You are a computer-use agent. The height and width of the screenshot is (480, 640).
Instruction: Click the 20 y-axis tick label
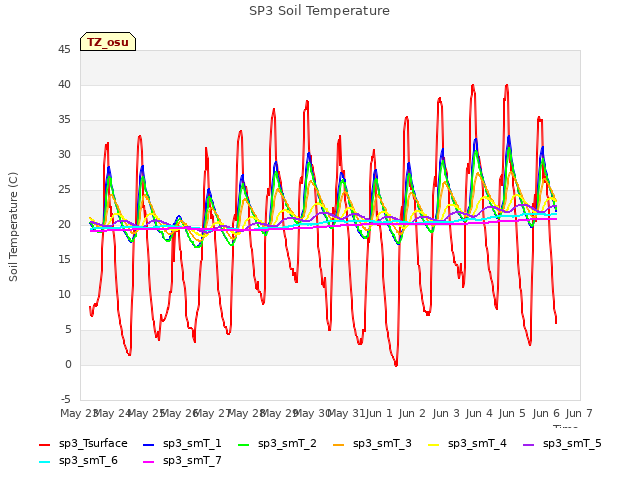[64, 224]
